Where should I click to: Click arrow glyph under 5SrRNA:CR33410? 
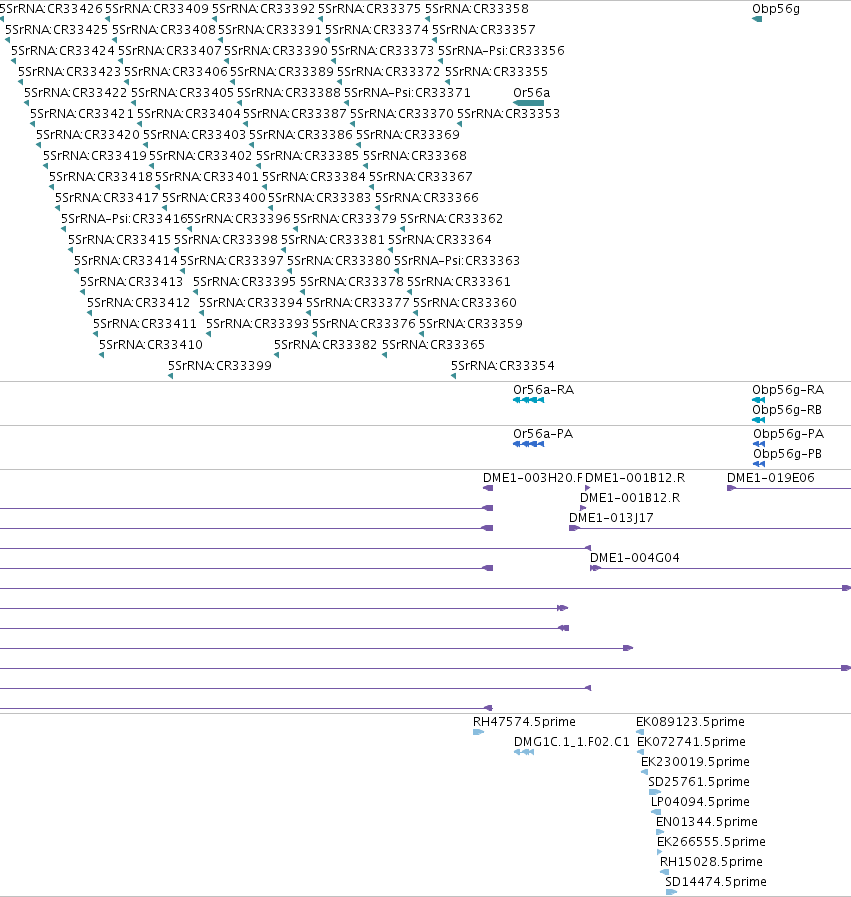coord(101,355)
